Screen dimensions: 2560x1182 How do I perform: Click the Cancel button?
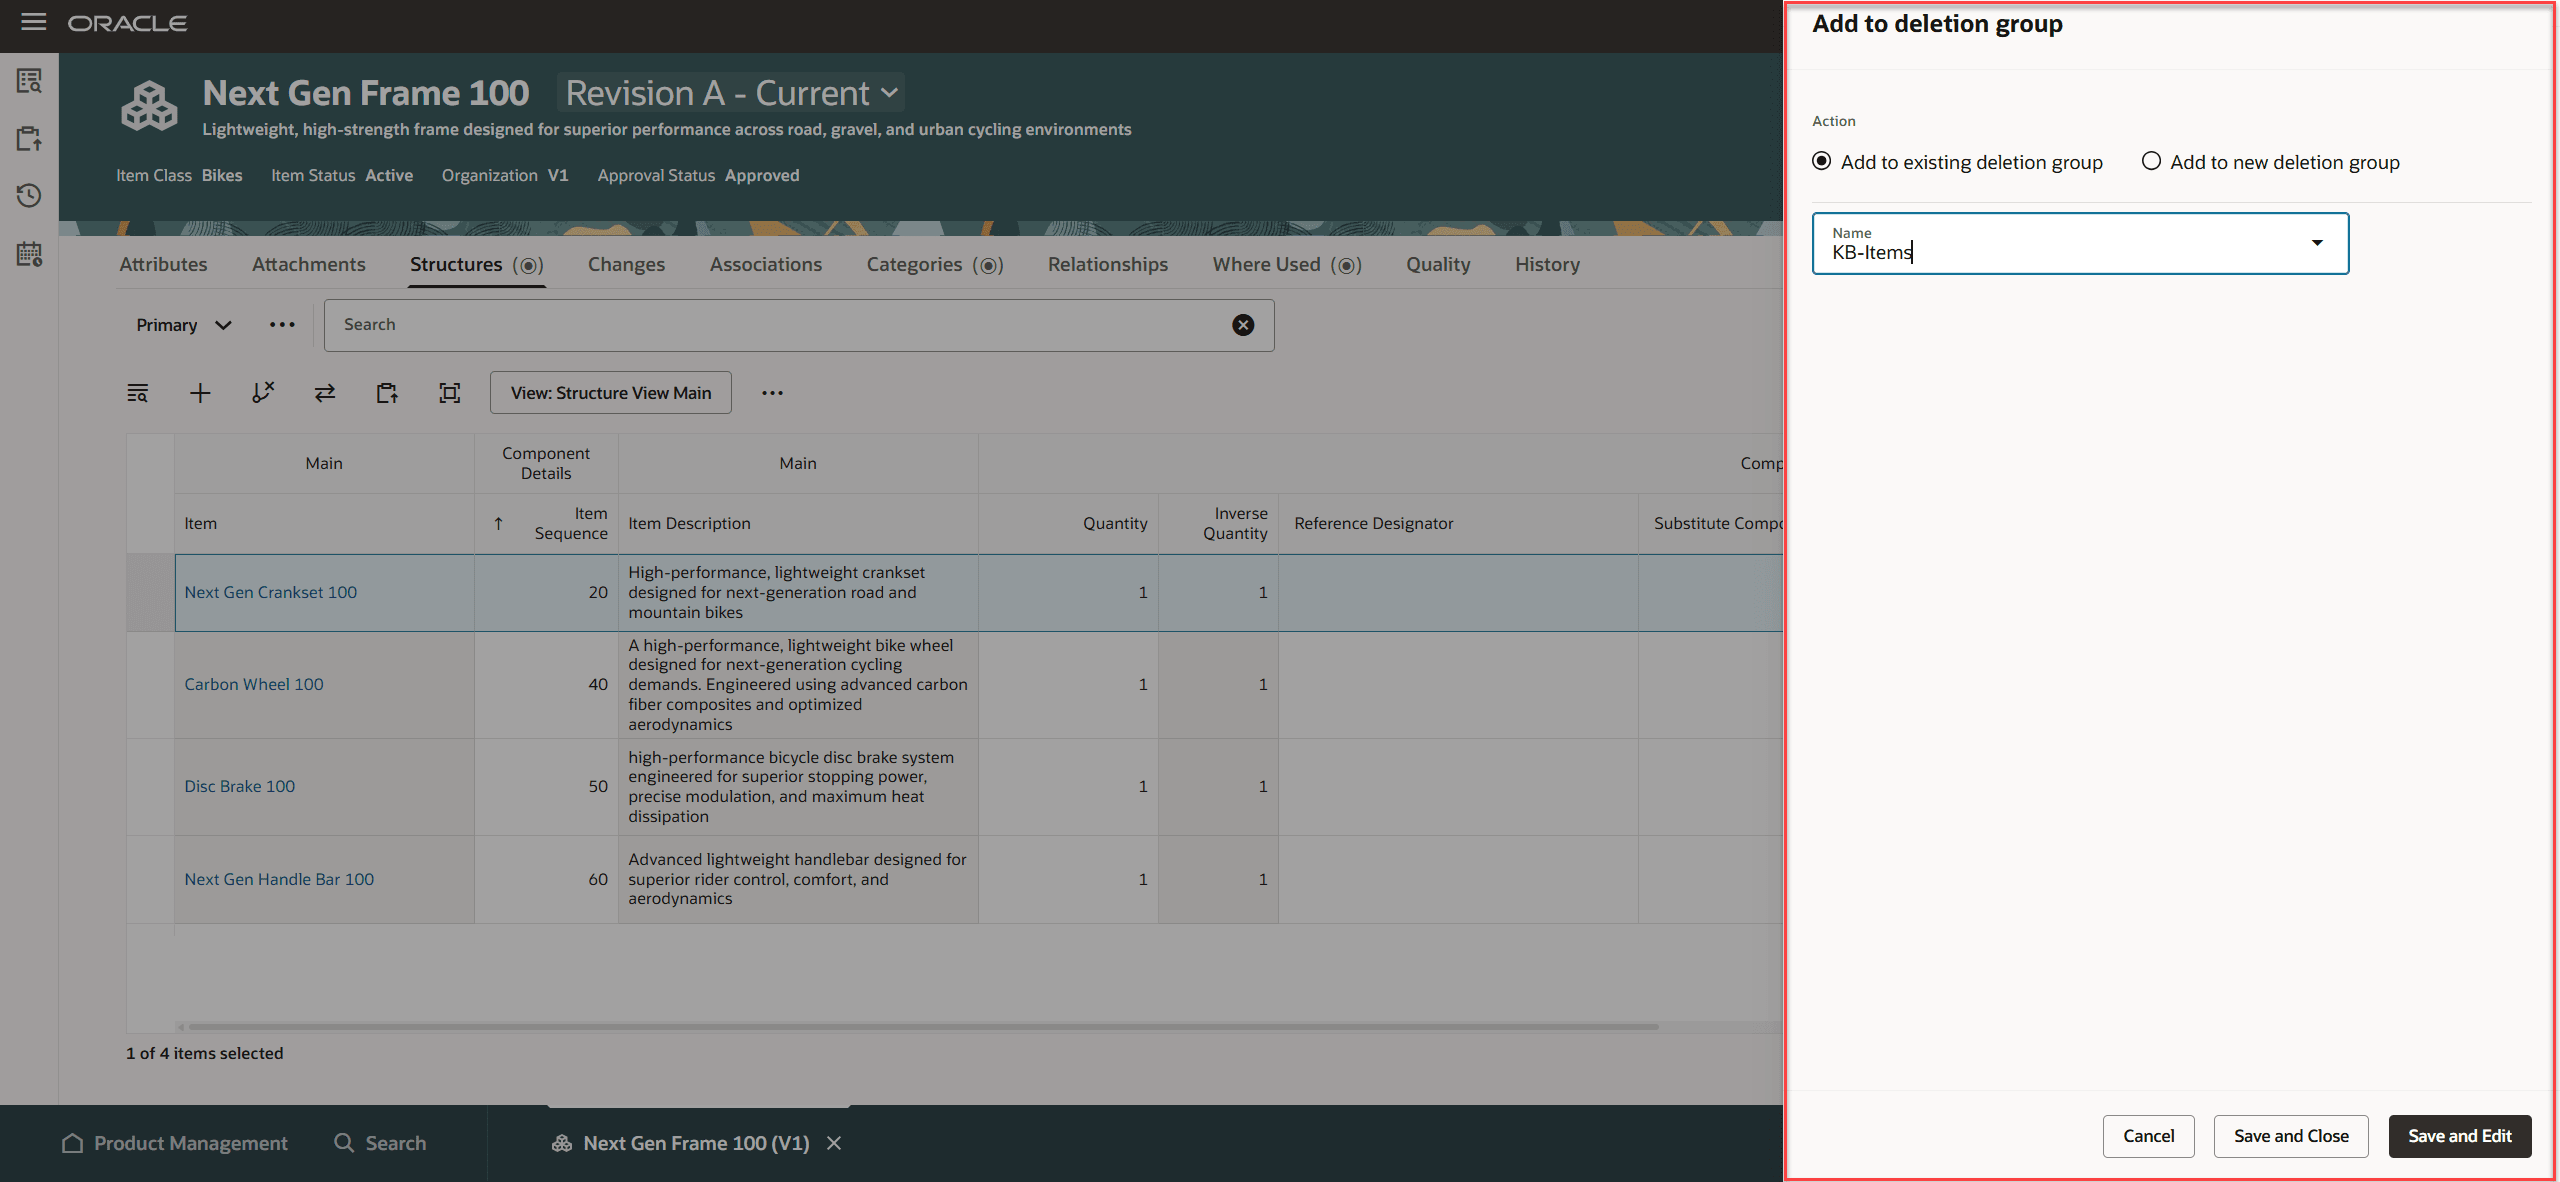pos(2149,1136)
